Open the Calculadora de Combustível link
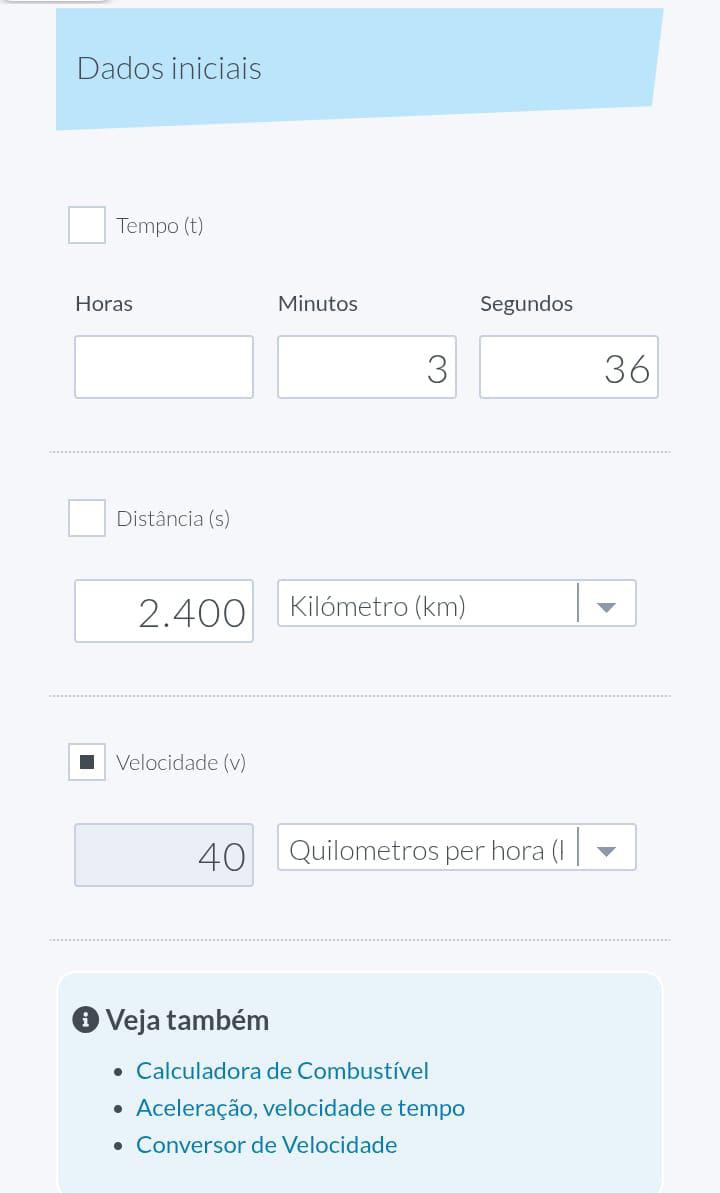Viewport: 720px width, 1193px height. (x=282, y=1070)
